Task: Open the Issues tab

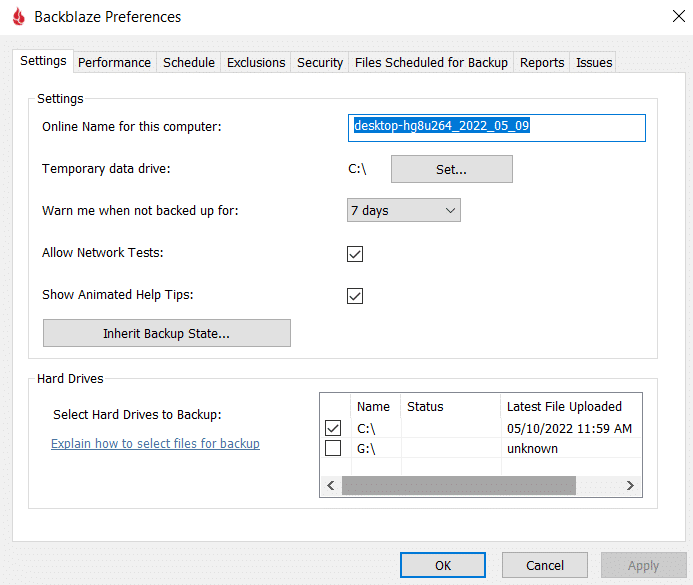Action: pyautogui.click(x=594, y=63)
